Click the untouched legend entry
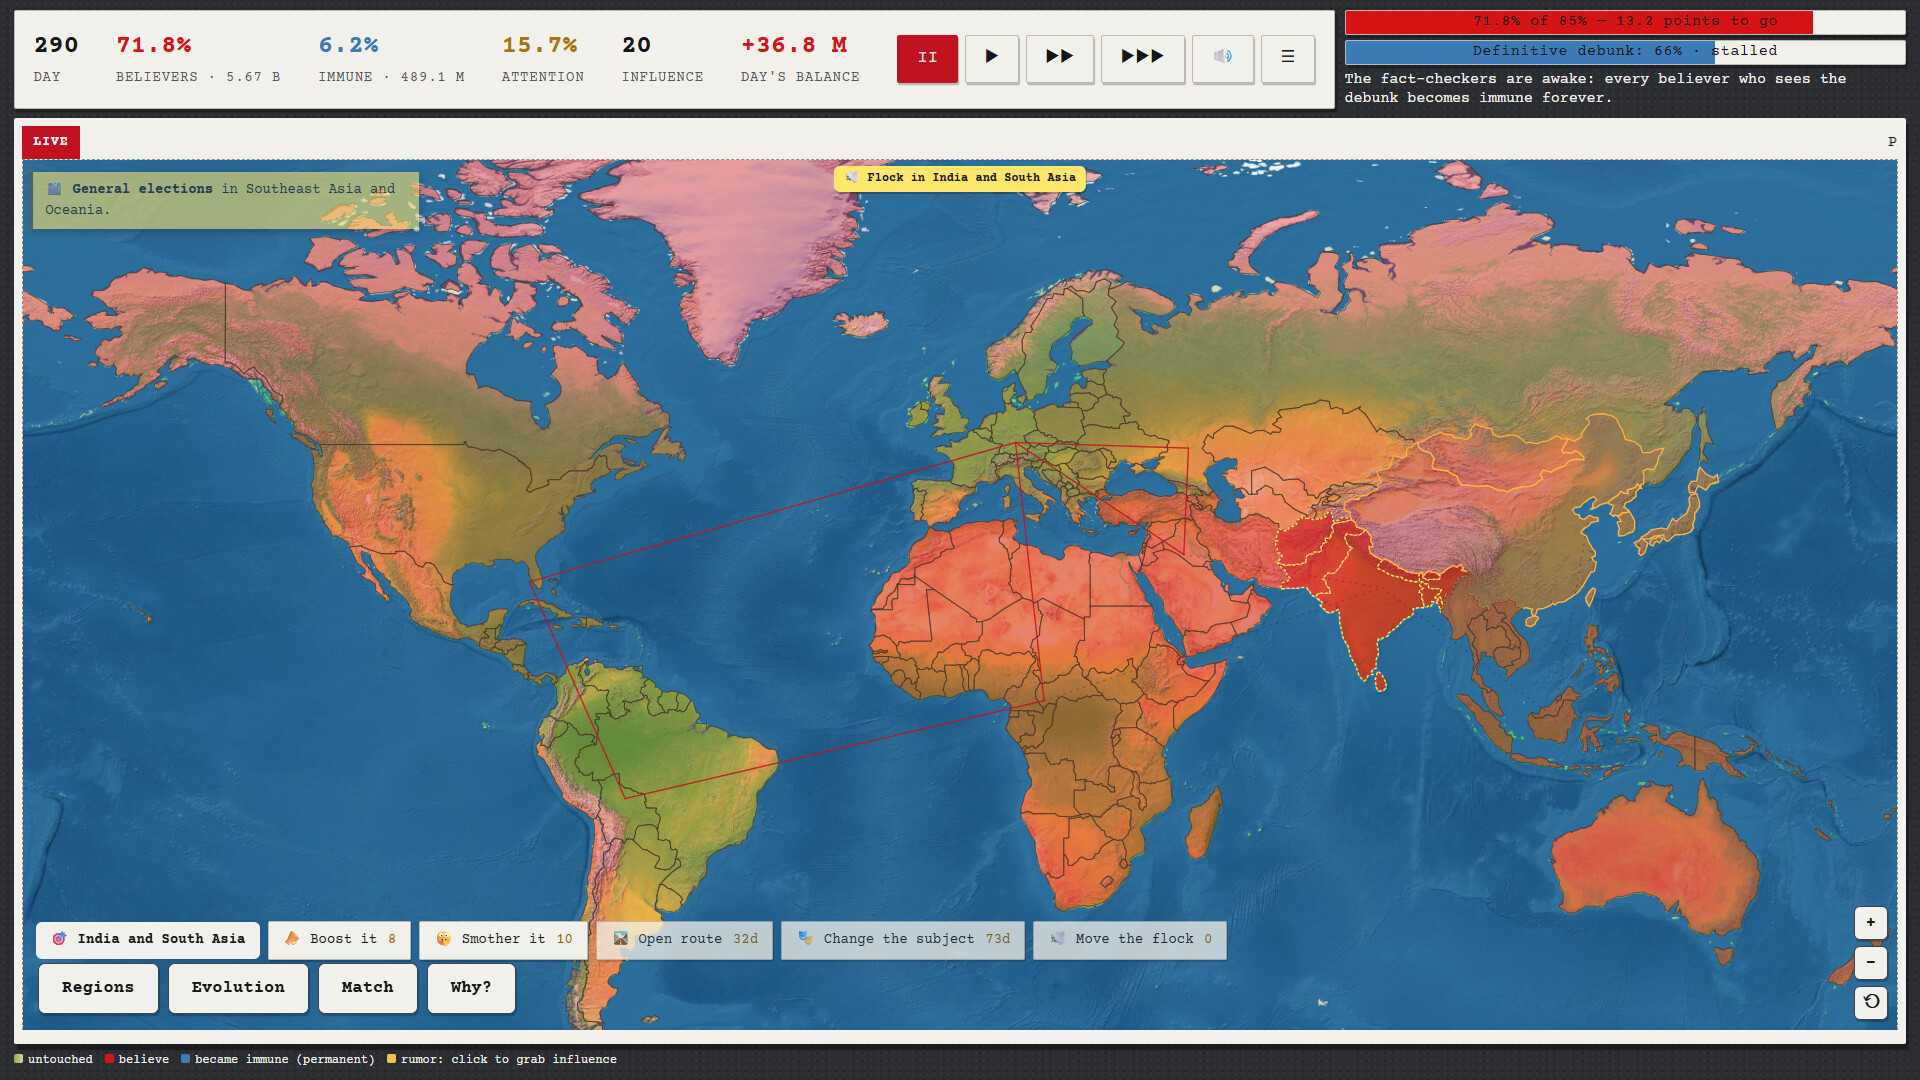The width and height of the screenshot is (1920, 1080). pos(53,1060)
